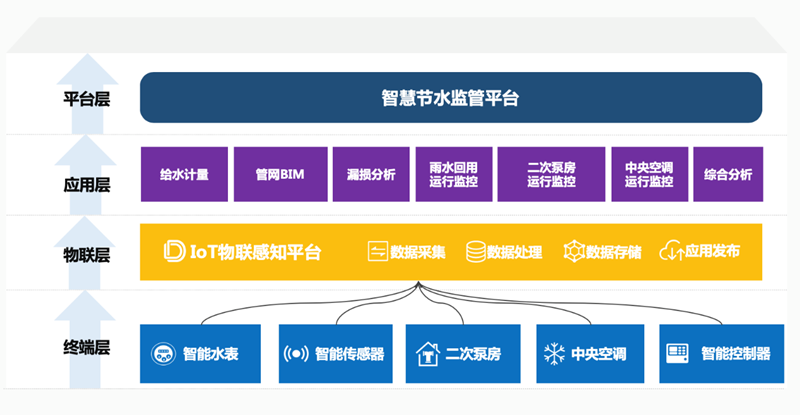Open the 雨水回用运行监控 module box

coord(454,174)
